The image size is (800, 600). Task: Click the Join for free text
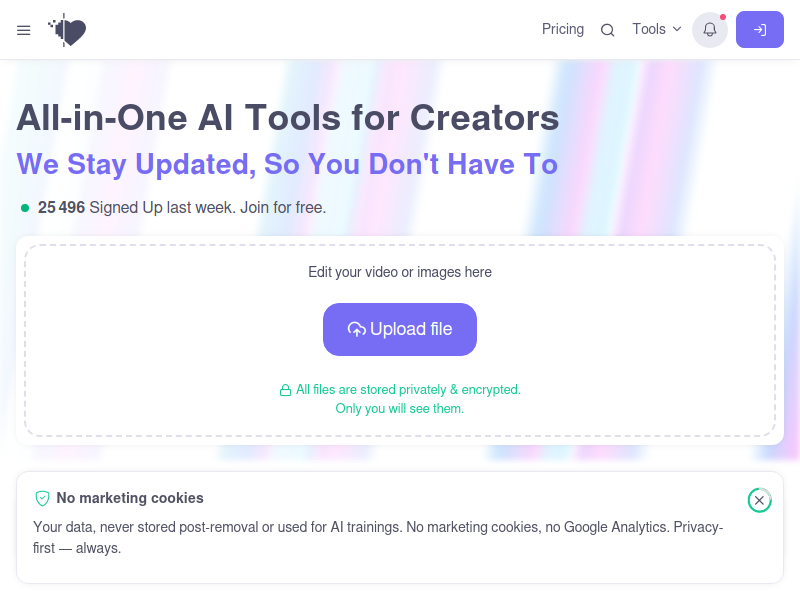click(283, 208)
